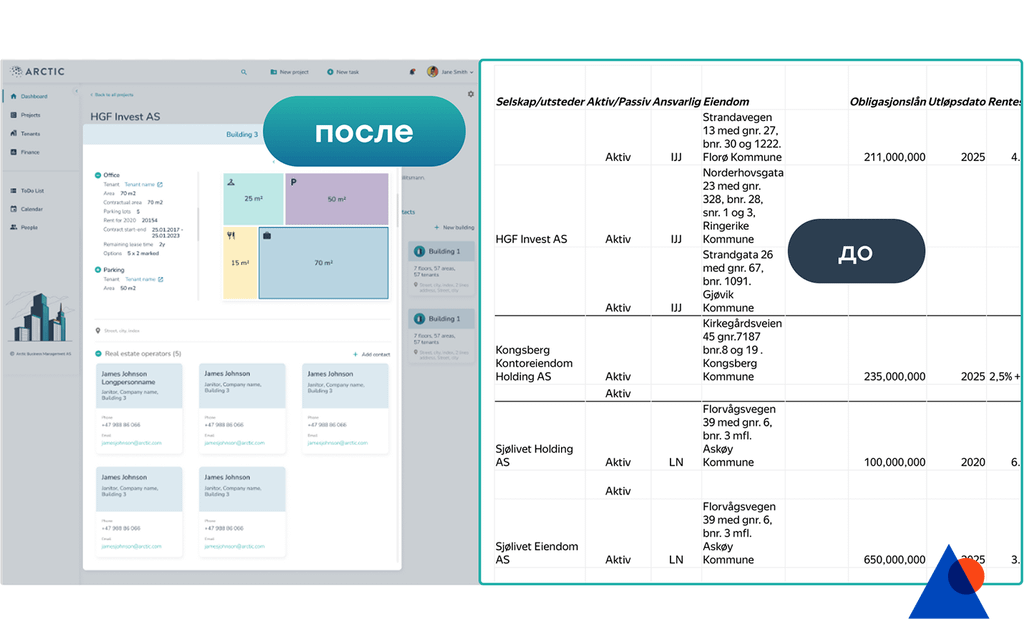The height and width of the screenshot is (644, 1024).
Task: Open ToDo List in the sidebar
Action: tap(27, 191)
